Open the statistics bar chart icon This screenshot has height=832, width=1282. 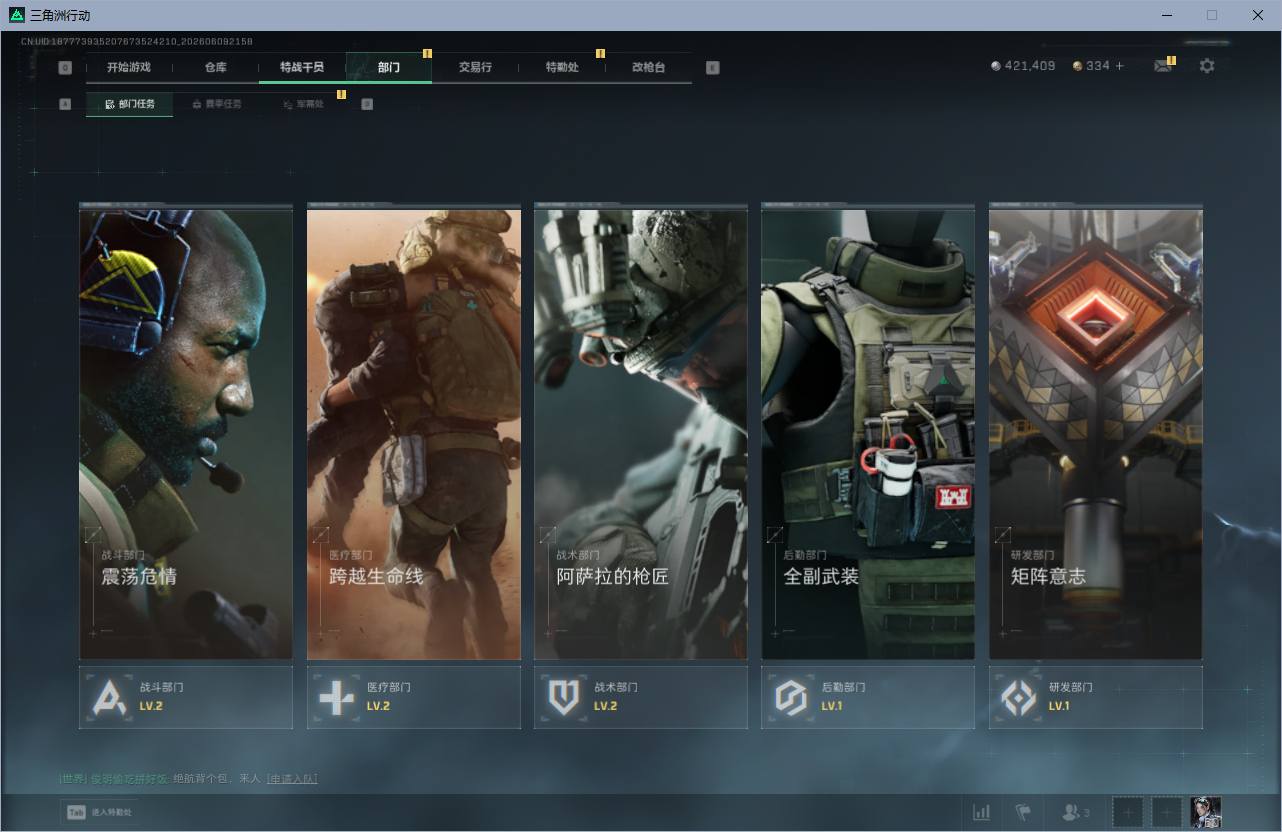tap(982, 812)
